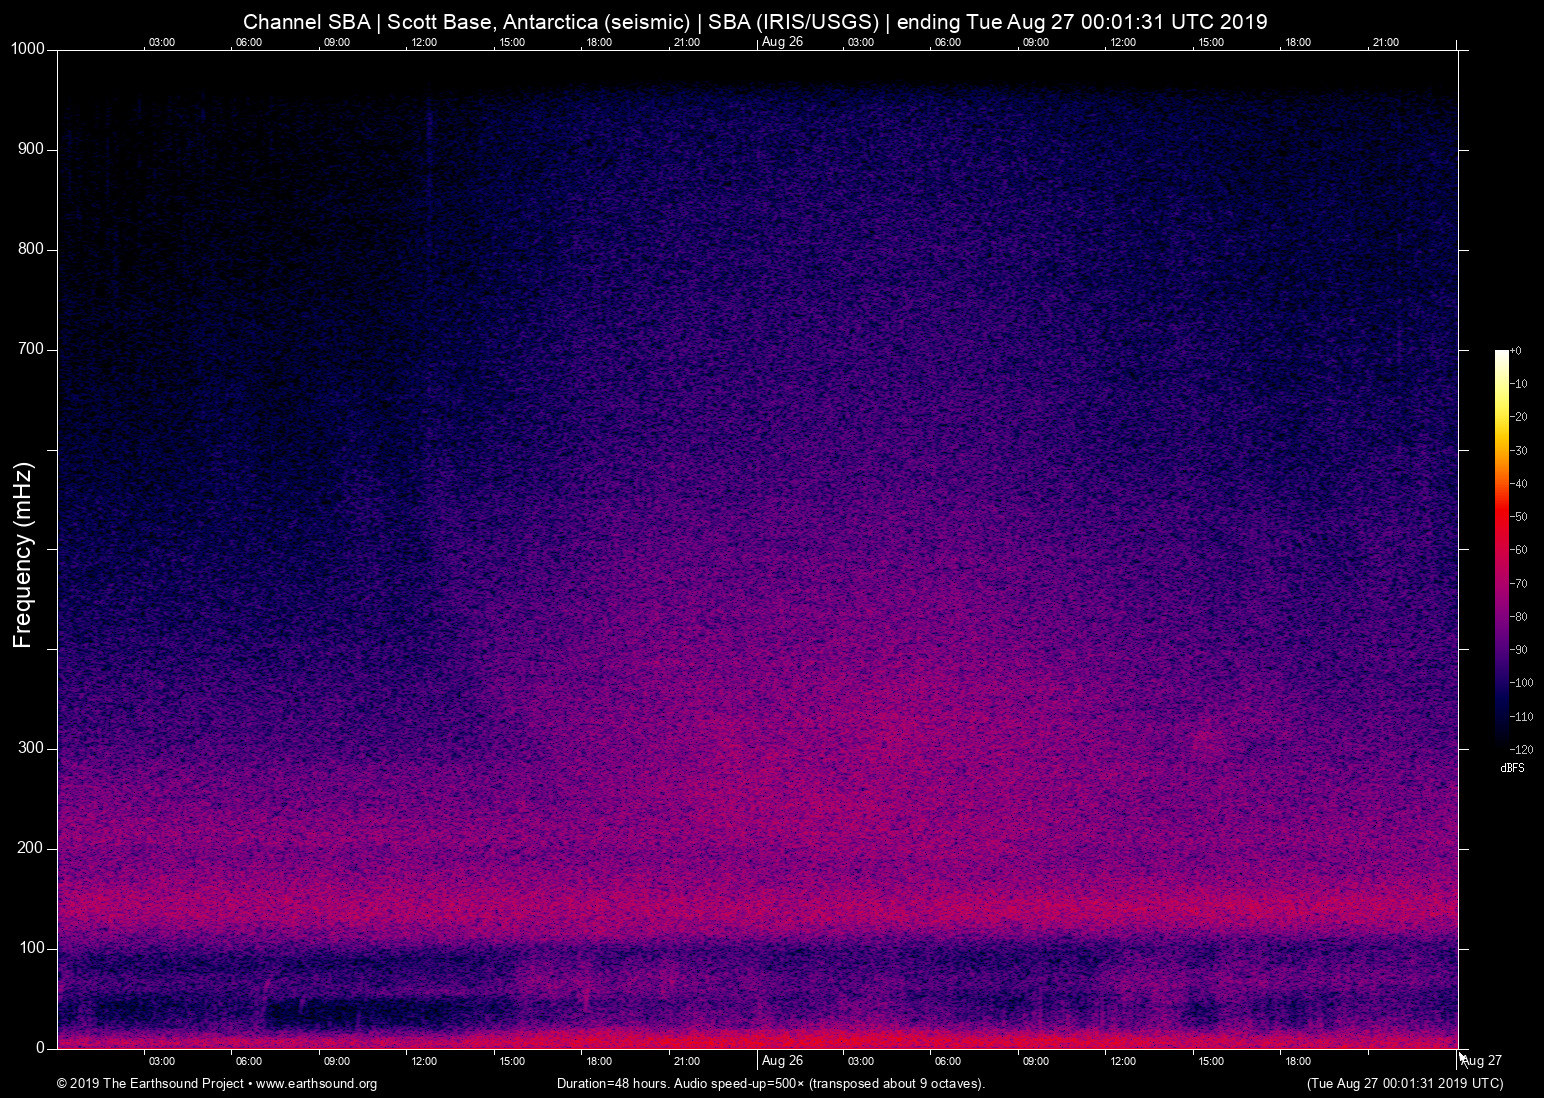Select the '-120' color scale label
The image size is (1544, 1098).
pyautogui.click(x=1522, y=749)
